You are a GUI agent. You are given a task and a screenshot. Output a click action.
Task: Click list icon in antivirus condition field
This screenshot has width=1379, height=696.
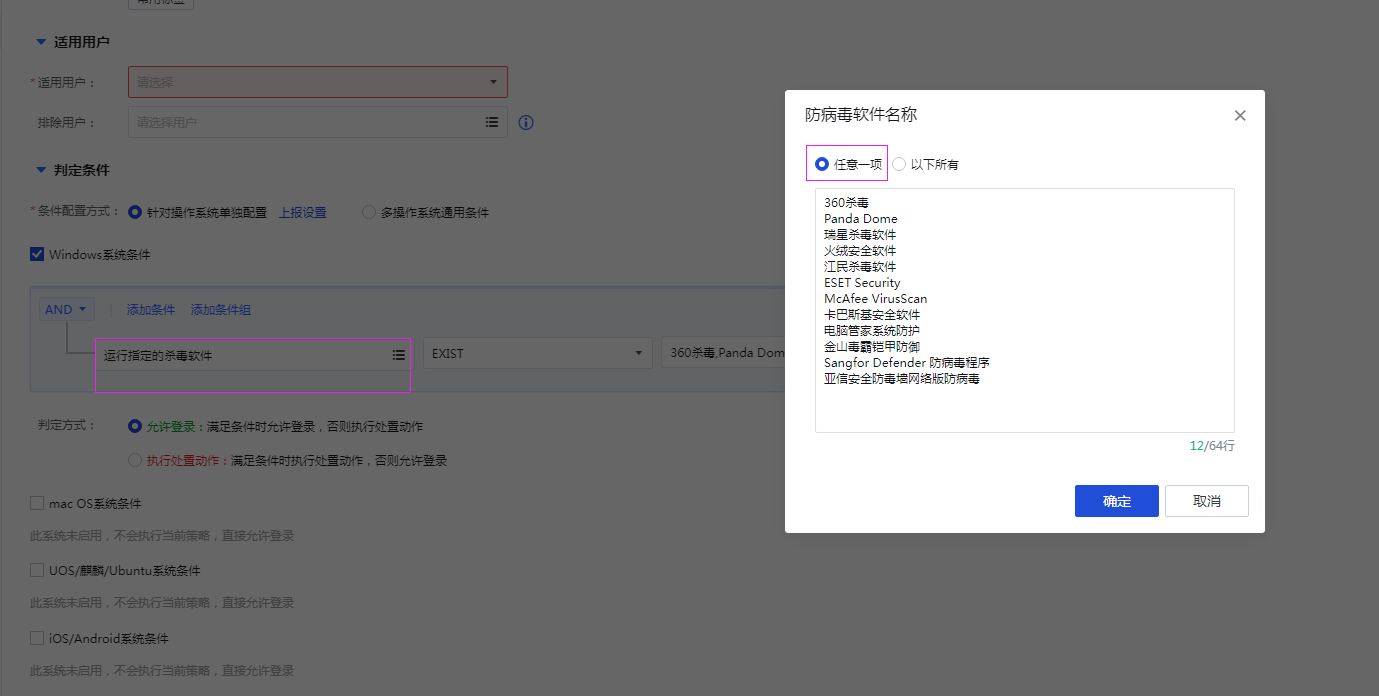click(398, 355)
